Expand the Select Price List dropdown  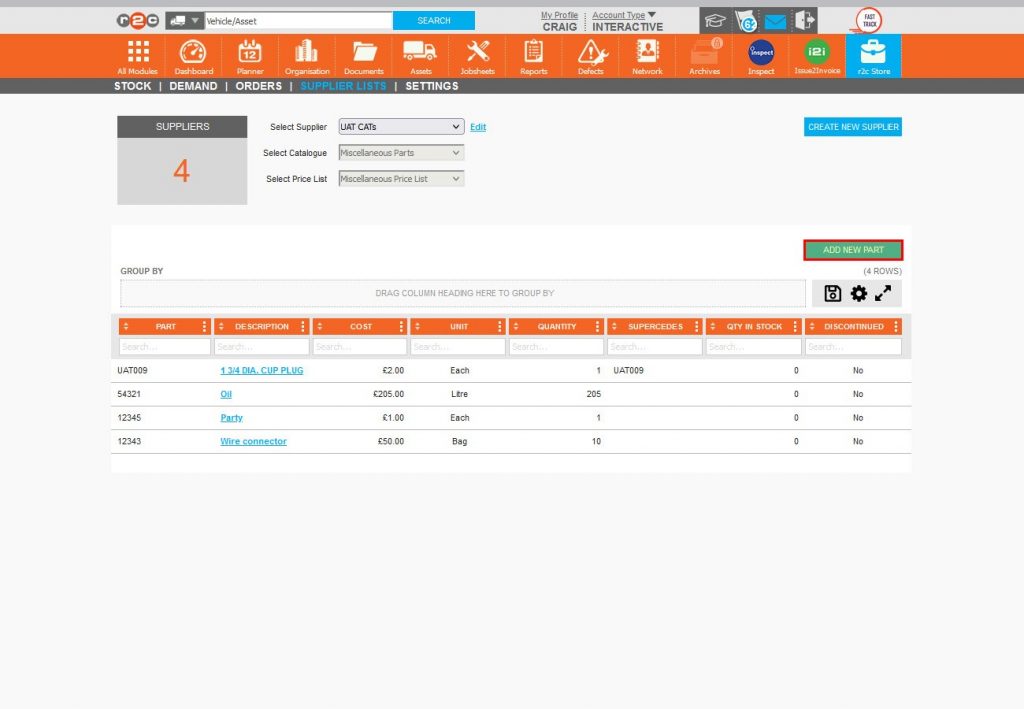[400, 179]
